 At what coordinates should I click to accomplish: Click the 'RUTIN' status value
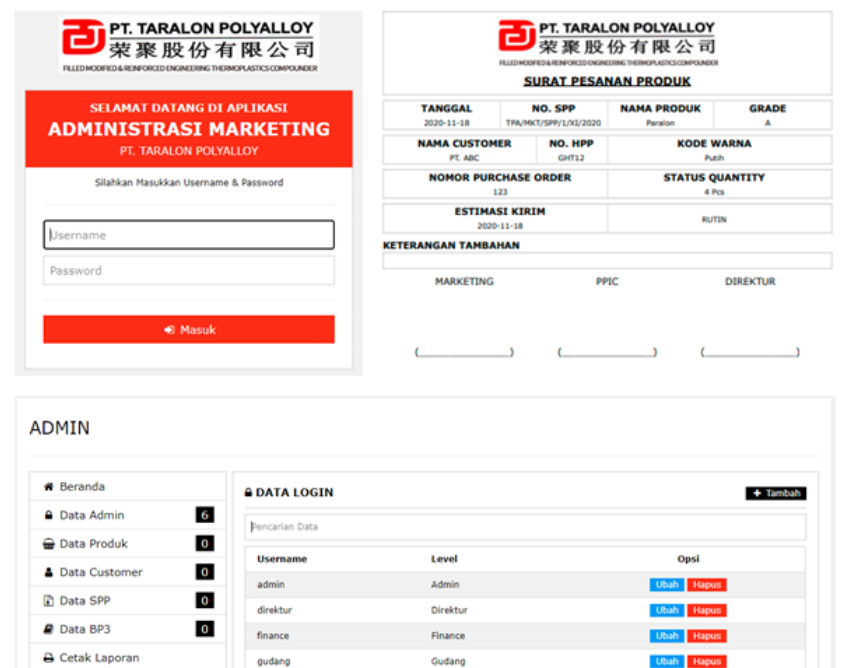(x=714, y=219)
